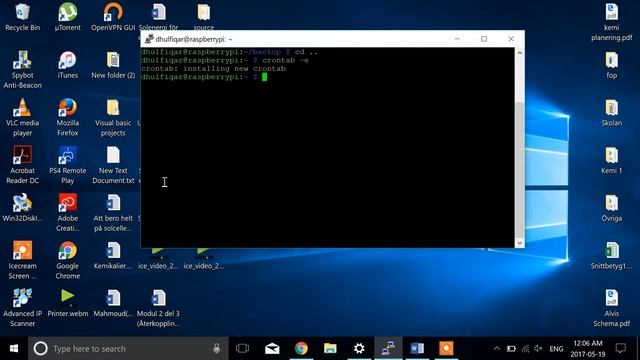
Task: Open the Kemi 1 folder
Action: 611,160
